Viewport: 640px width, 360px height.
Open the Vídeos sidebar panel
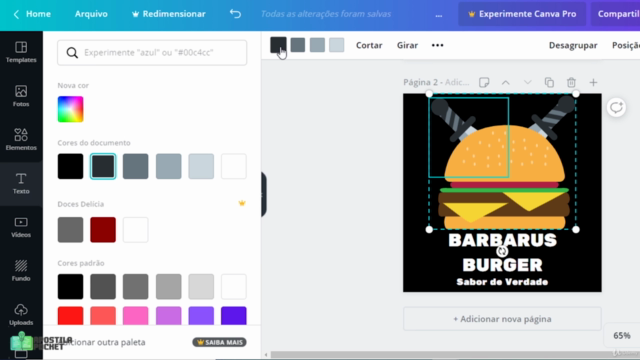click(21, 227)
